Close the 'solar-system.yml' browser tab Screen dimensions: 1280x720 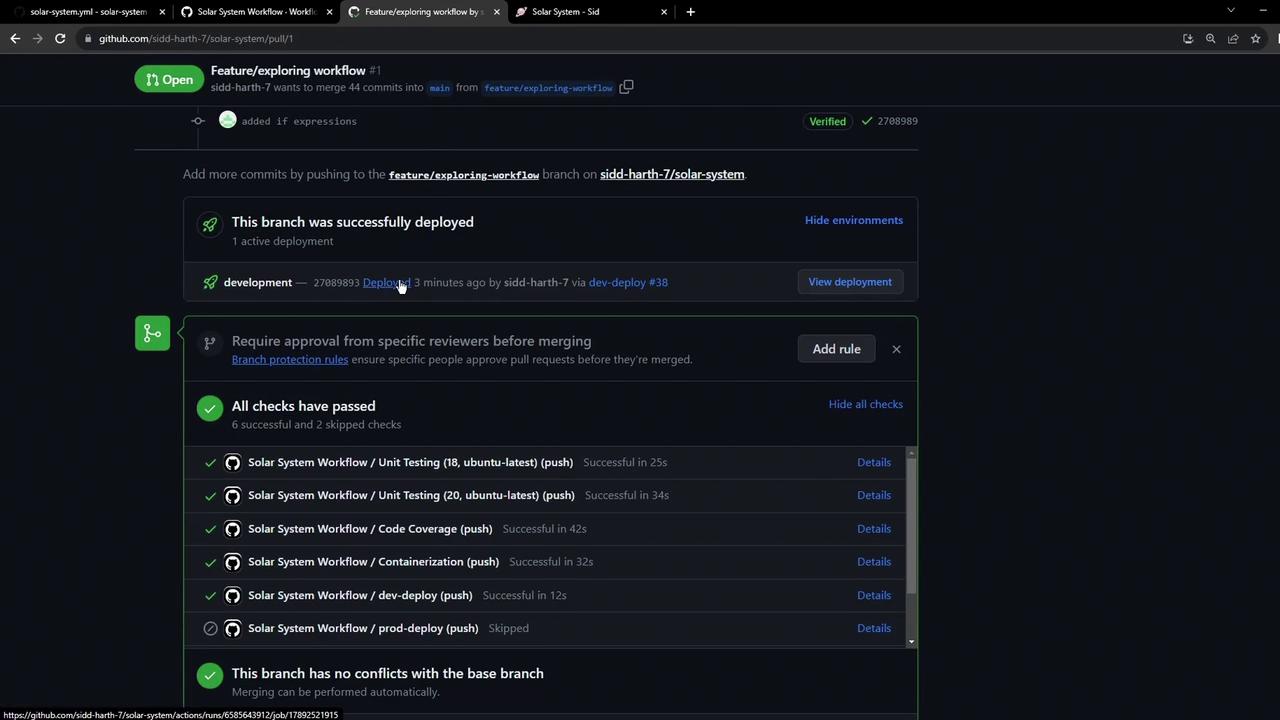pos(162,12)
